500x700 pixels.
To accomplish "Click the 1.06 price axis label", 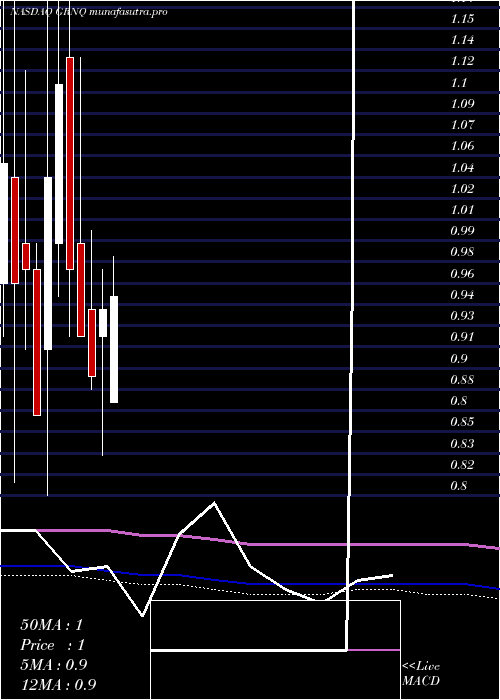I will pyautogui.click(x=462, y=146).
